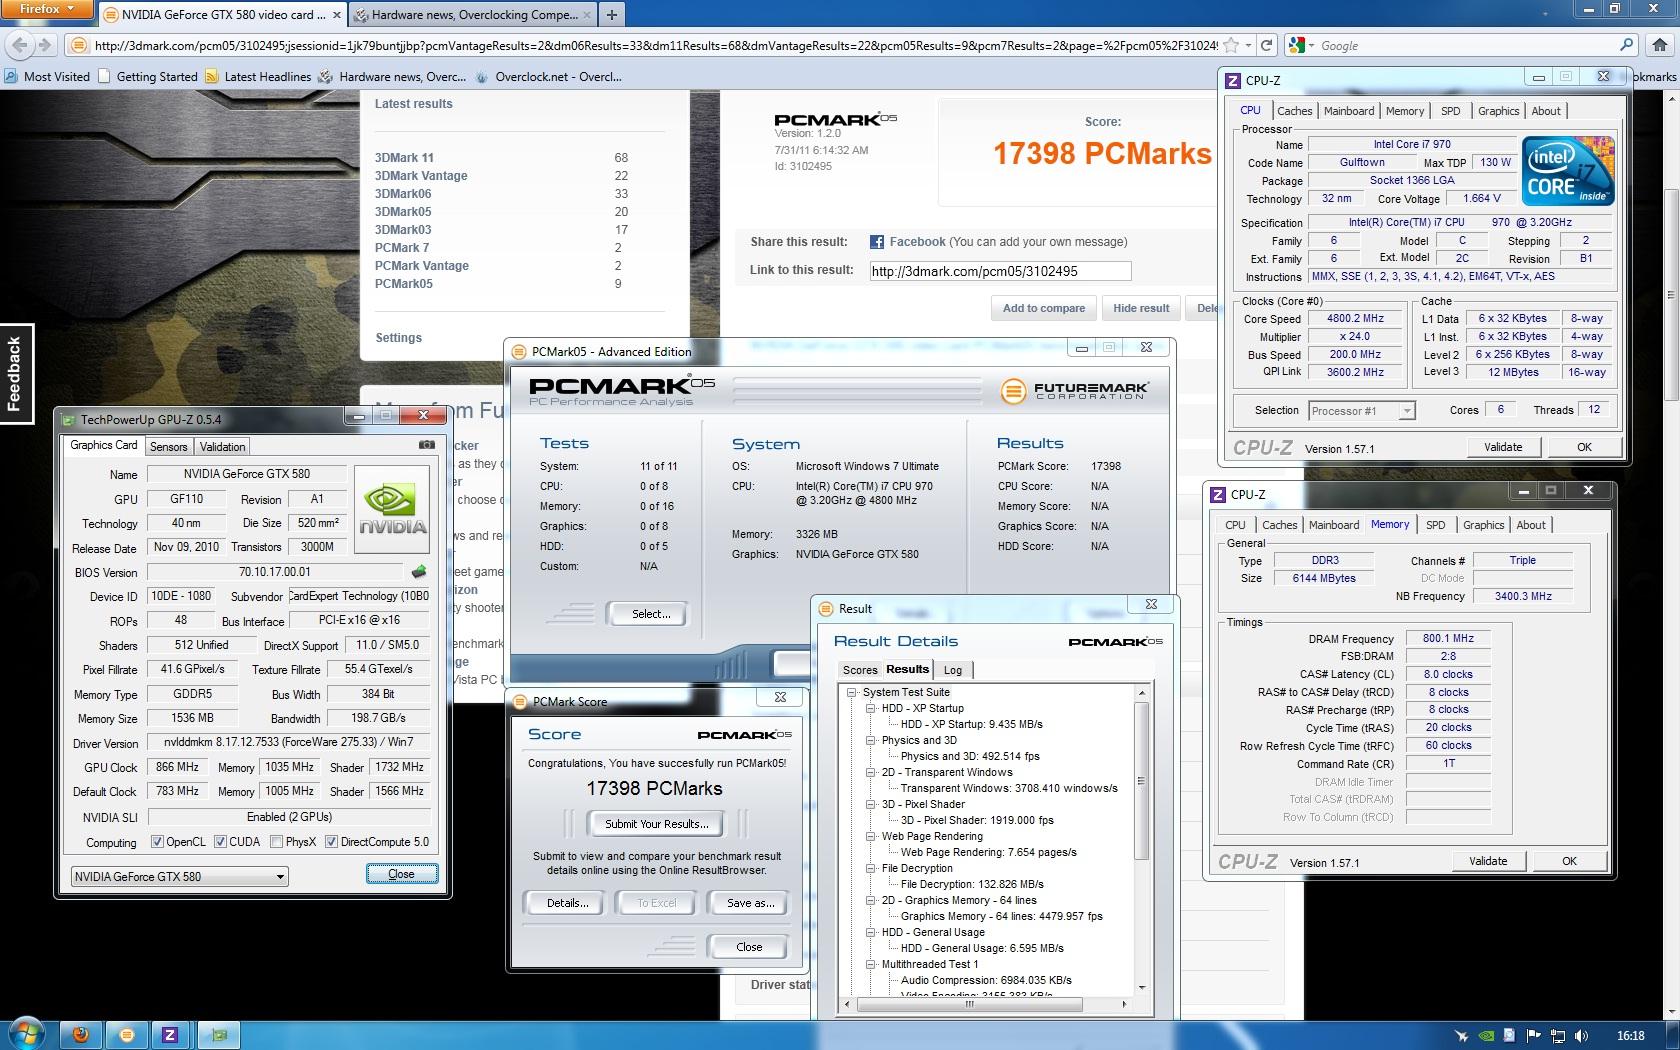Click the Facebook share icon

pos(877,242)
